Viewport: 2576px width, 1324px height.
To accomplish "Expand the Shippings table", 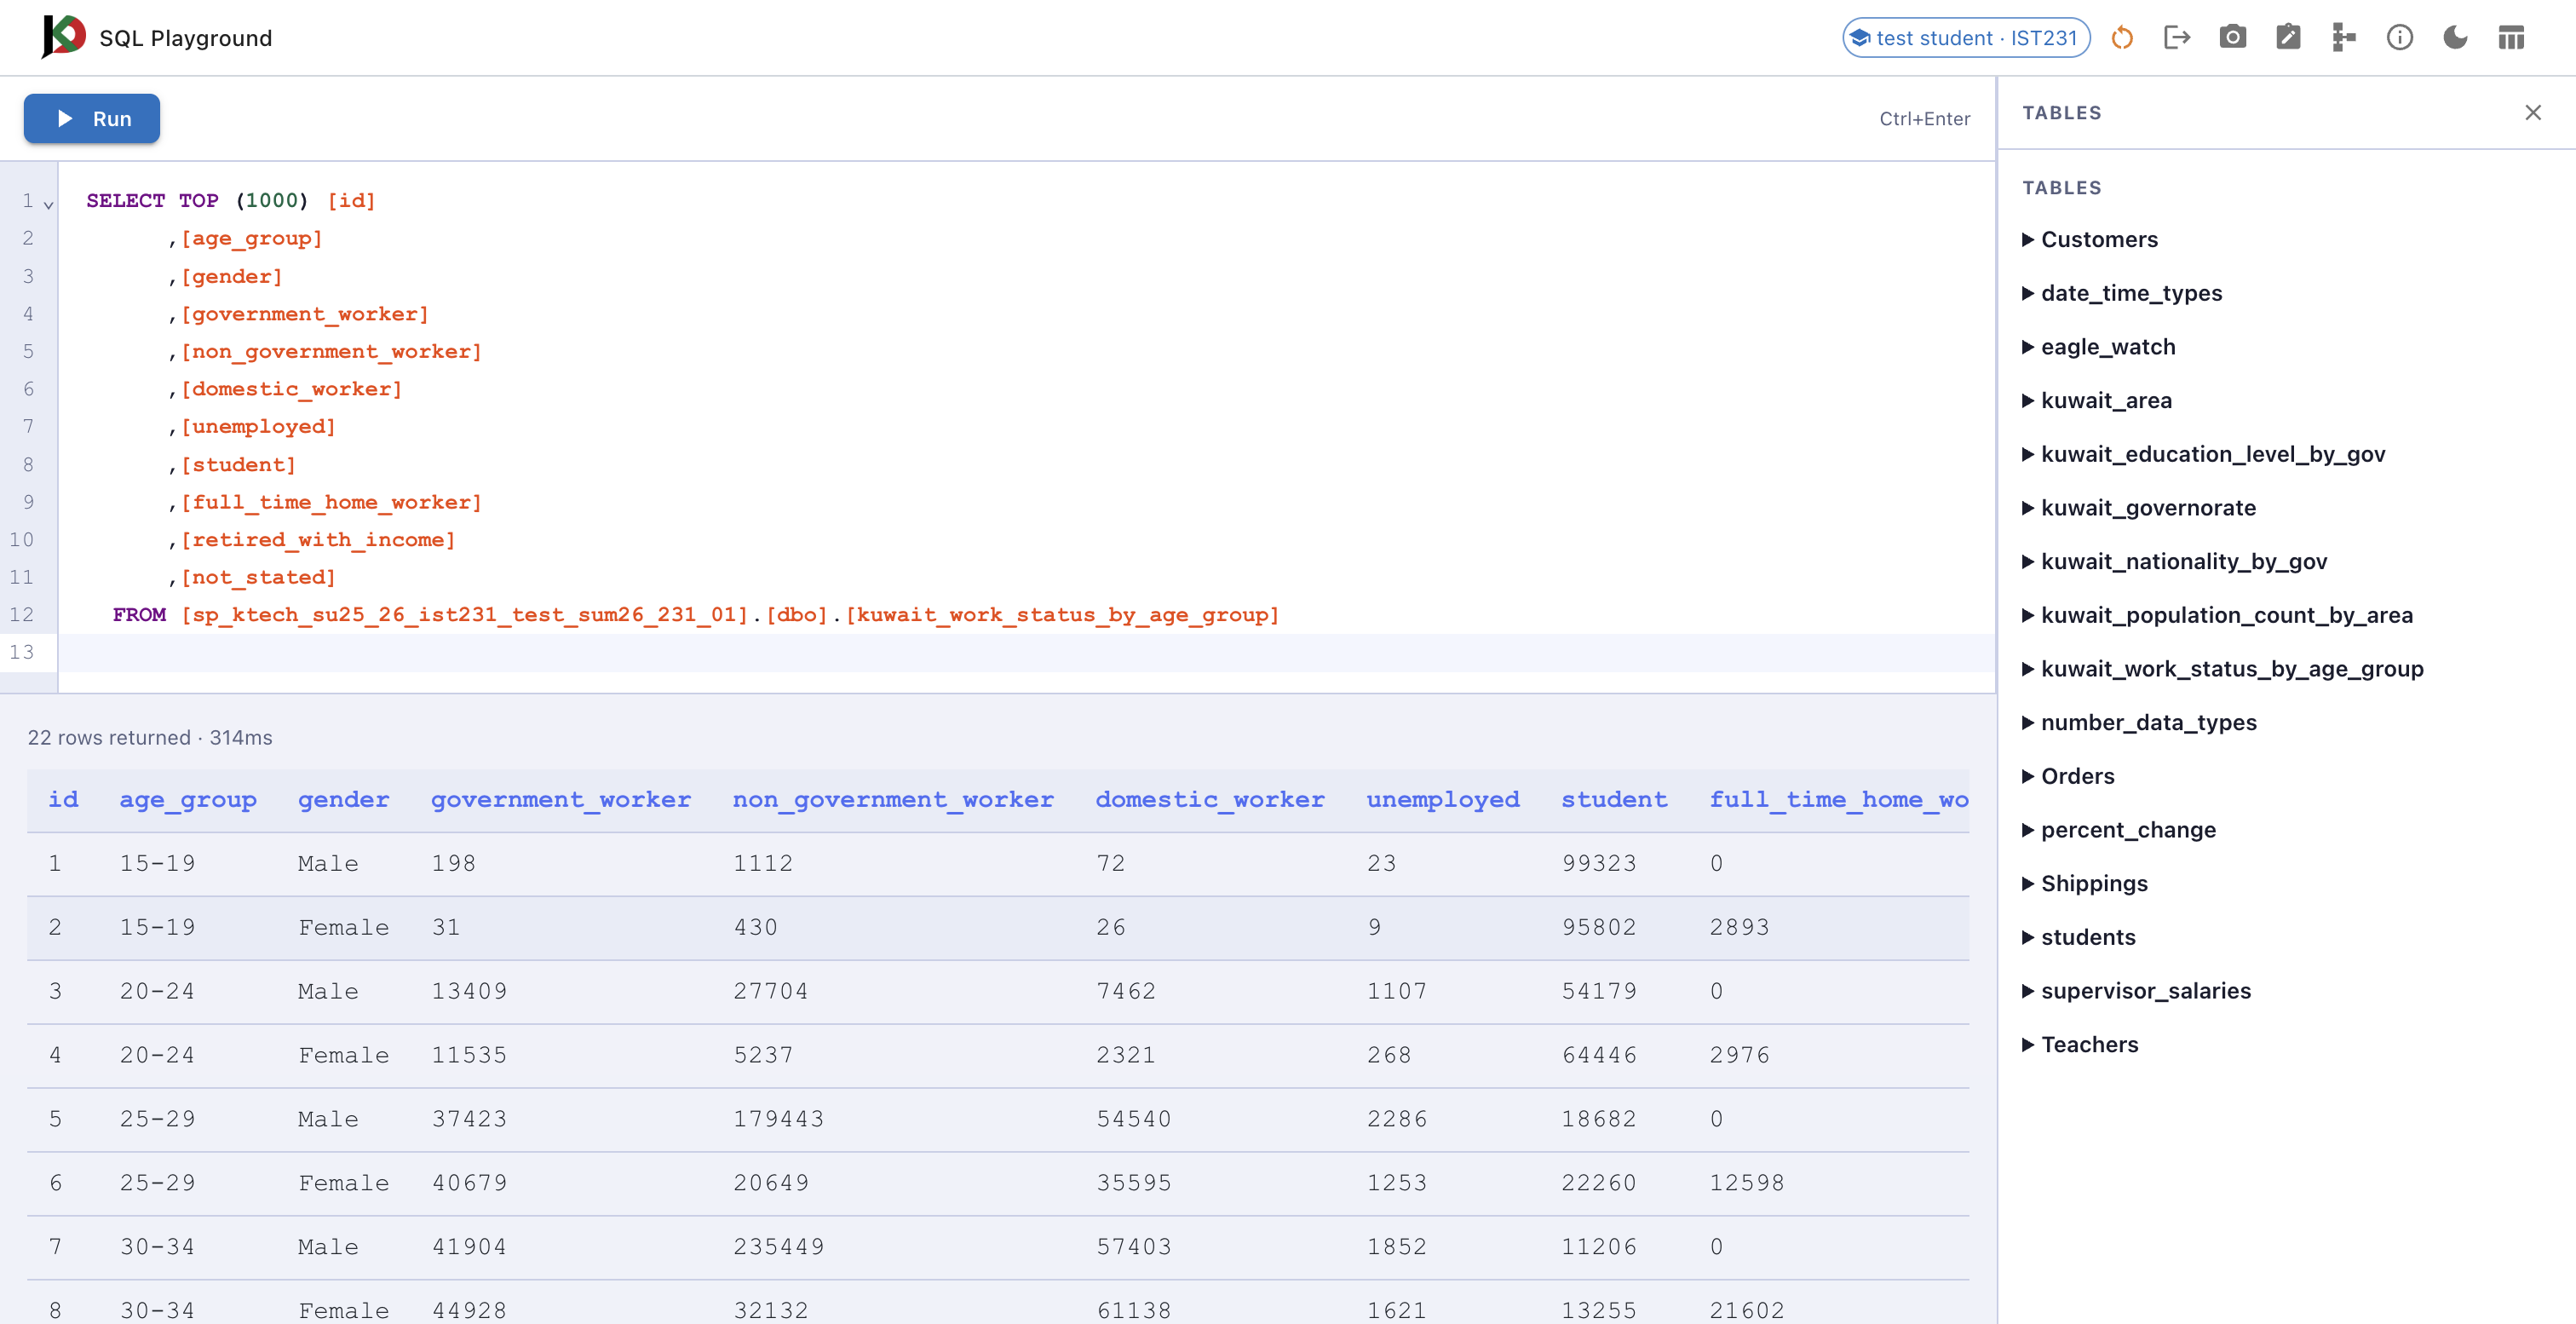I will click(x=2084, y=884).
